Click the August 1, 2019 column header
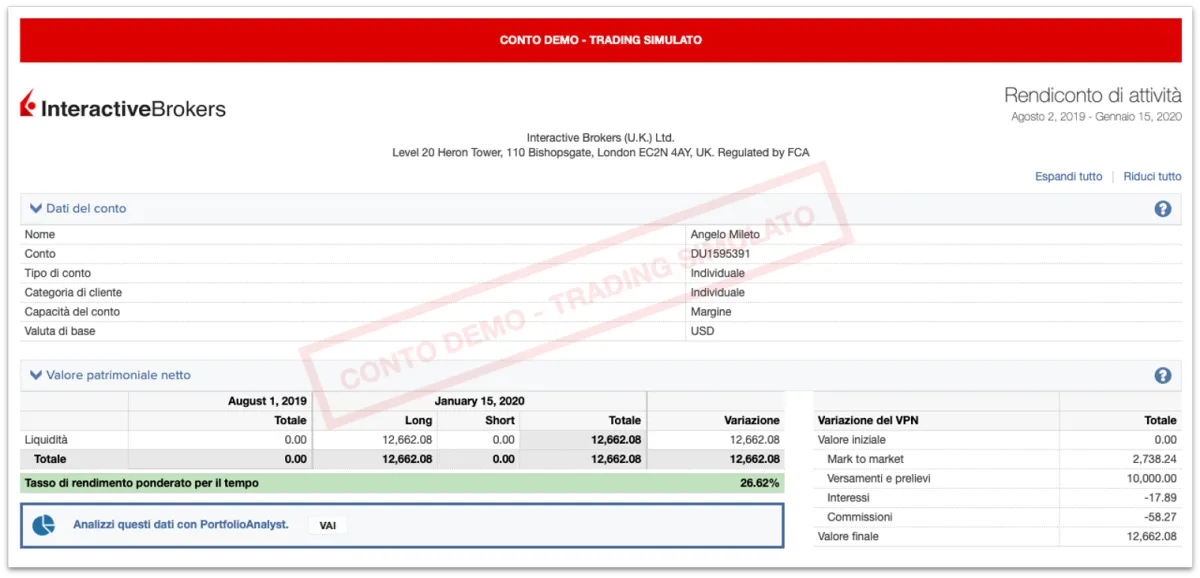Screen dimensions: 1200x578 pos(267,401)
